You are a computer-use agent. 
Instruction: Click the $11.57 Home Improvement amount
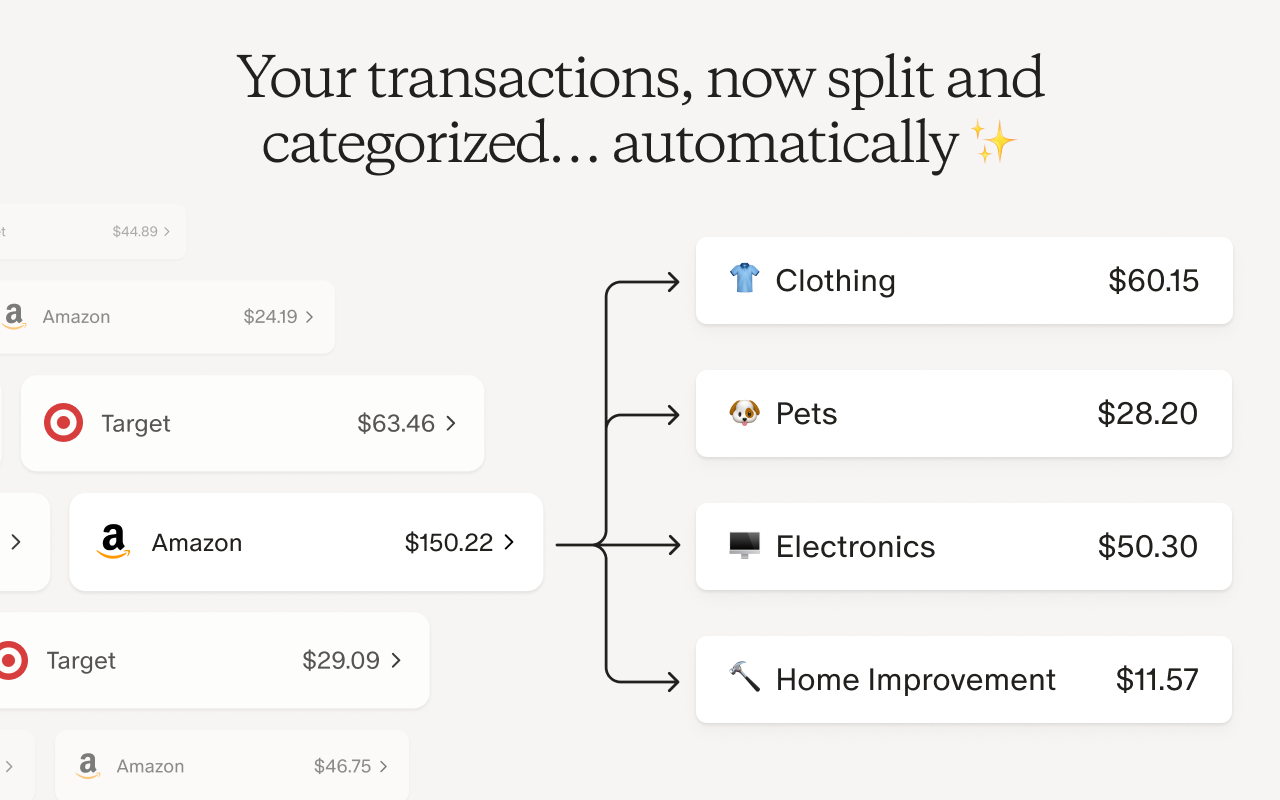pyautogui.click(x=1157, y=680)
